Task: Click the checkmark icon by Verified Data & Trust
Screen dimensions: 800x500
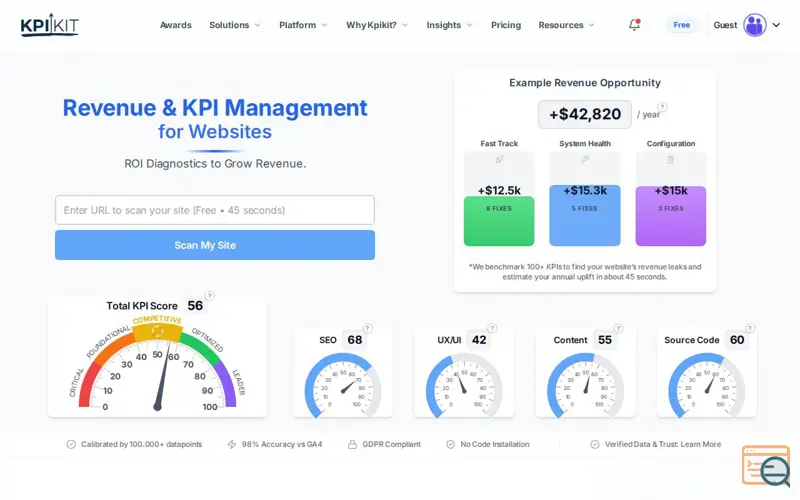Action: pyautogui.click(x=595, y=444)
